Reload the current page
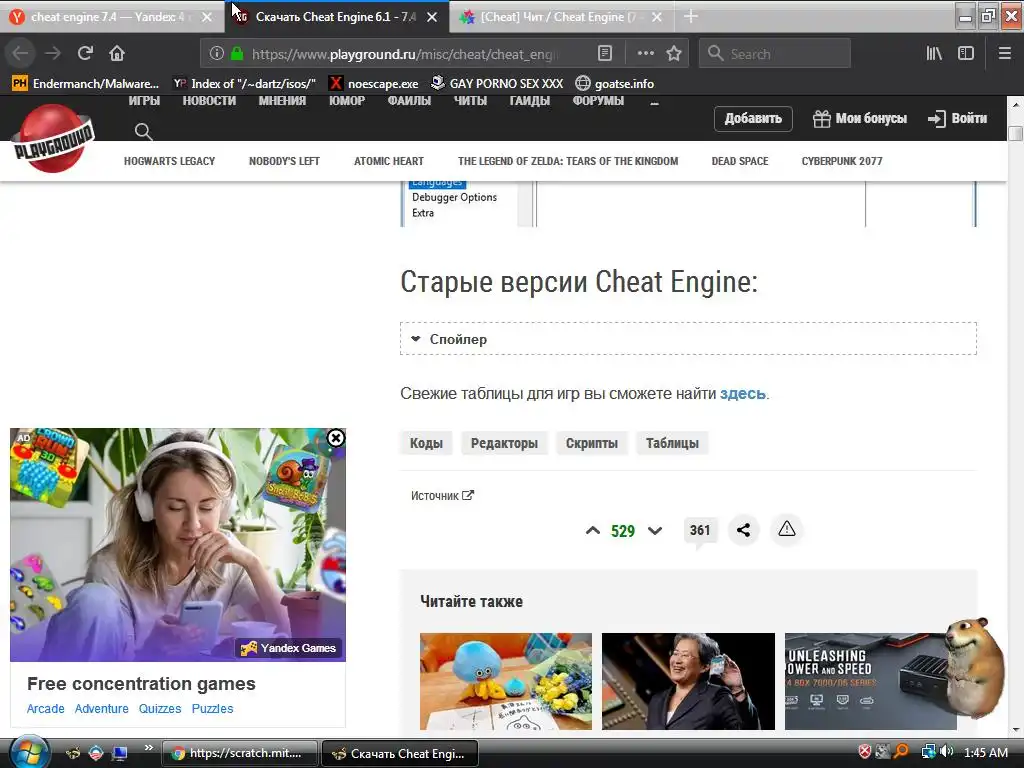The height and width of the screenshot is (768, 1024). click(x=85, y=54)
